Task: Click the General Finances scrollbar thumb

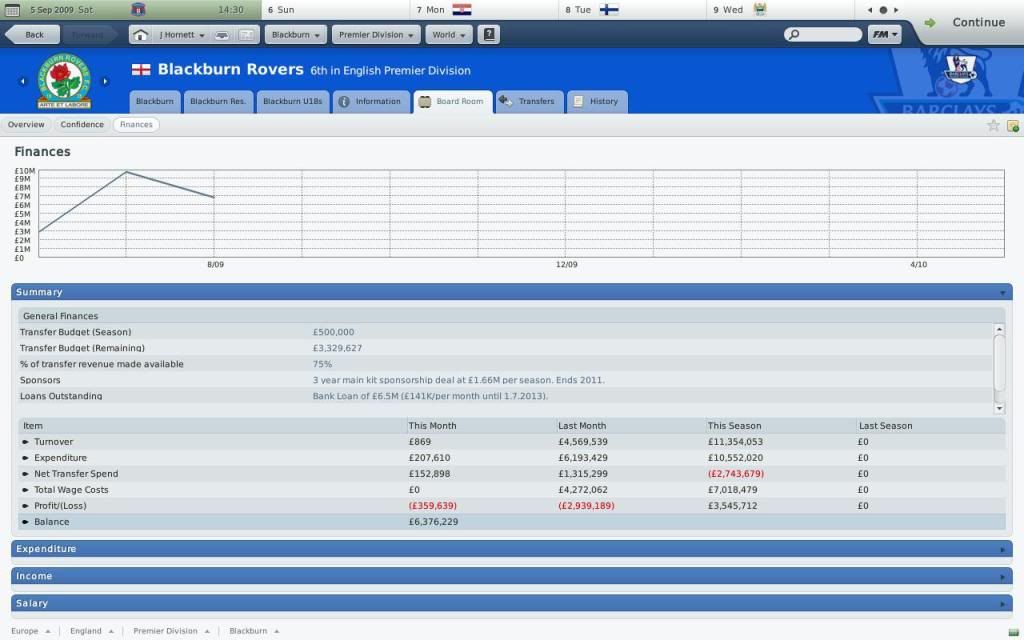Action: click(x=999, y=364)
